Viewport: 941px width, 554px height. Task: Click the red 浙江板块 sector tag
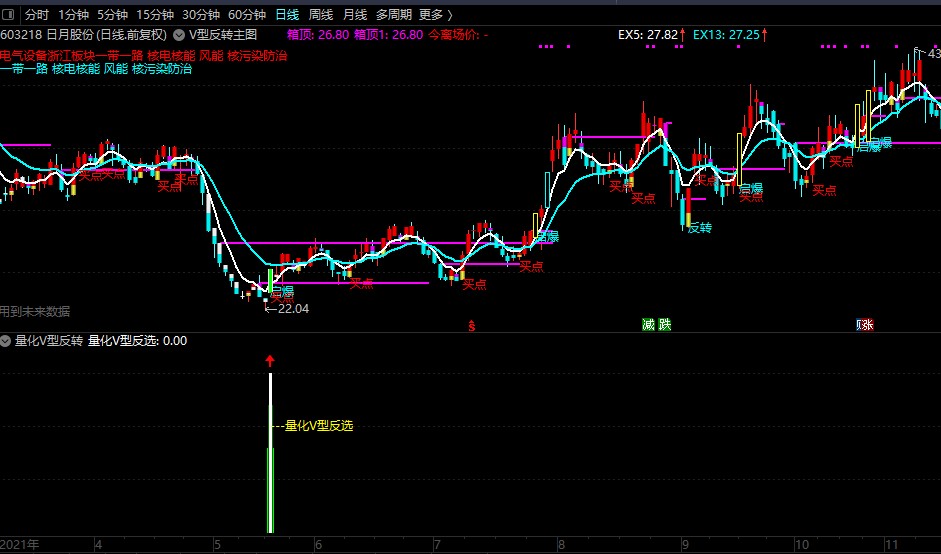point(71,56)
